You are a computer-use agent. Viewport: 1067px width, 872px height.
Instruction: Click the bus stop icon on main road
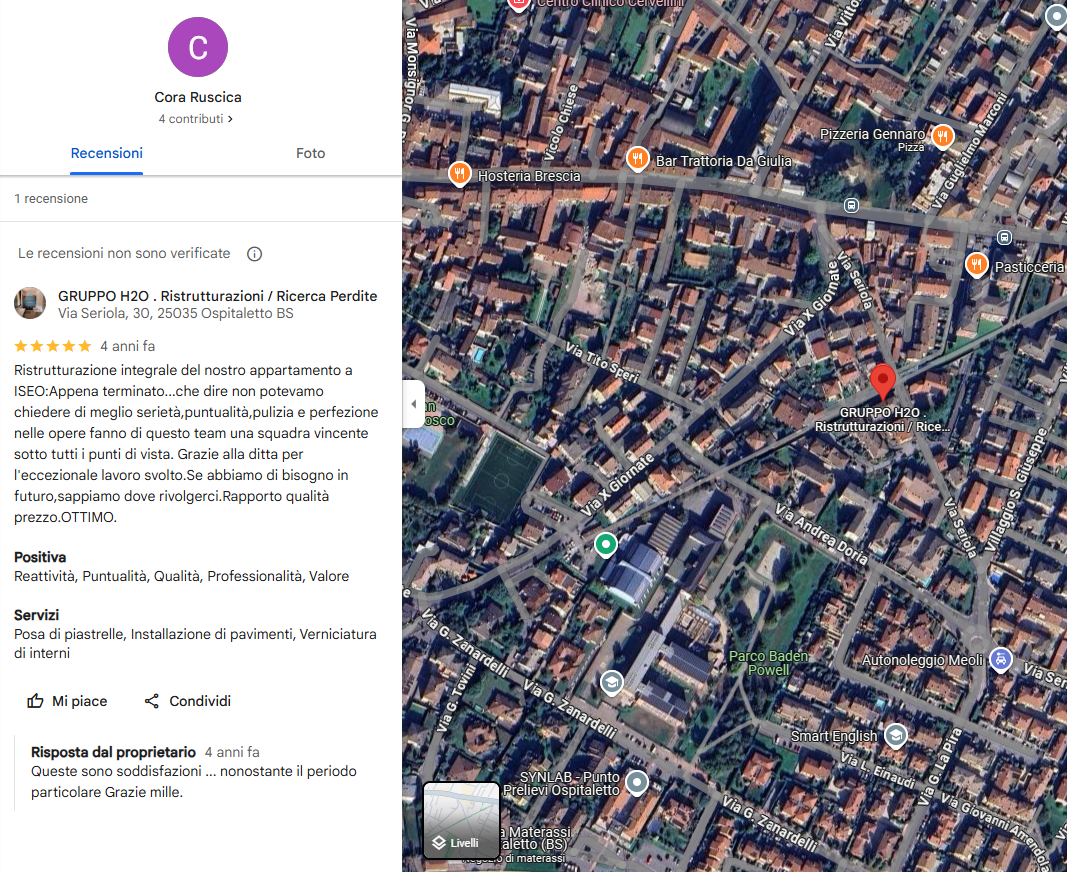(x=851, y=205)
